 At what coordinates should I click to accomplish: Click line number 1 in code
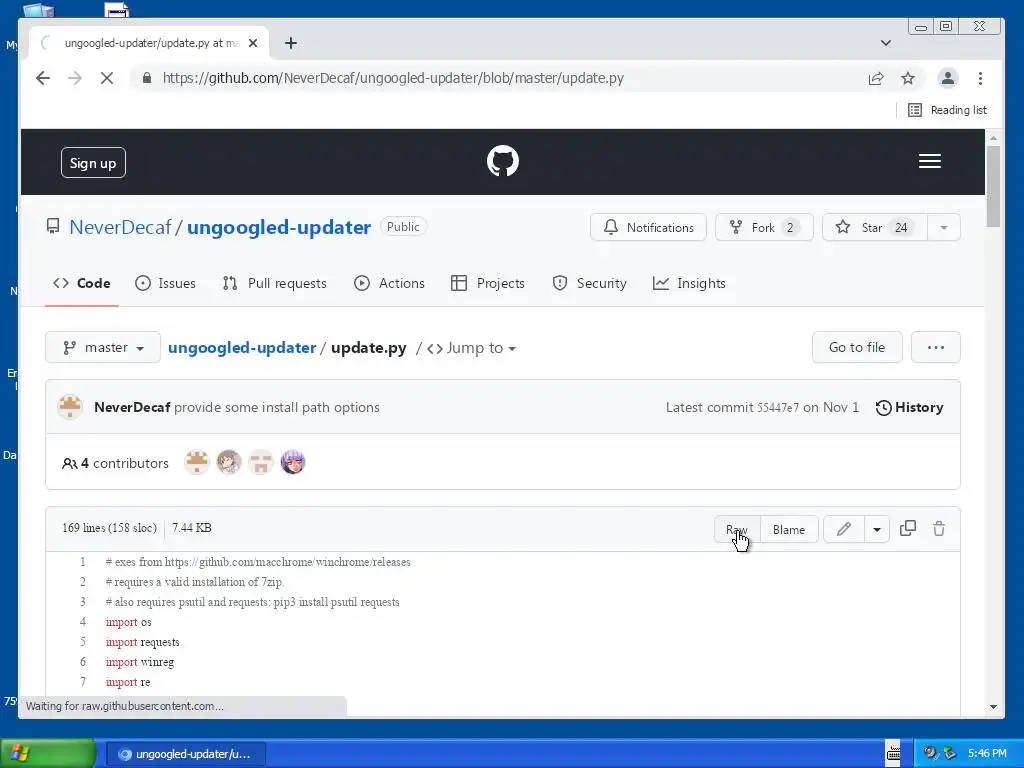83,562
